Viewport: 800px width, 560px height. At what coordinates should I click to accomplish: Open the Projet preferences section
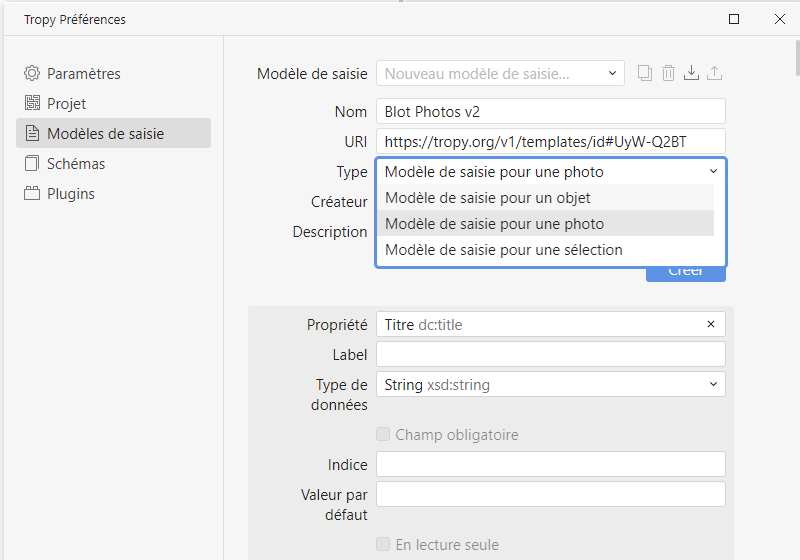(x=66, y=104)
